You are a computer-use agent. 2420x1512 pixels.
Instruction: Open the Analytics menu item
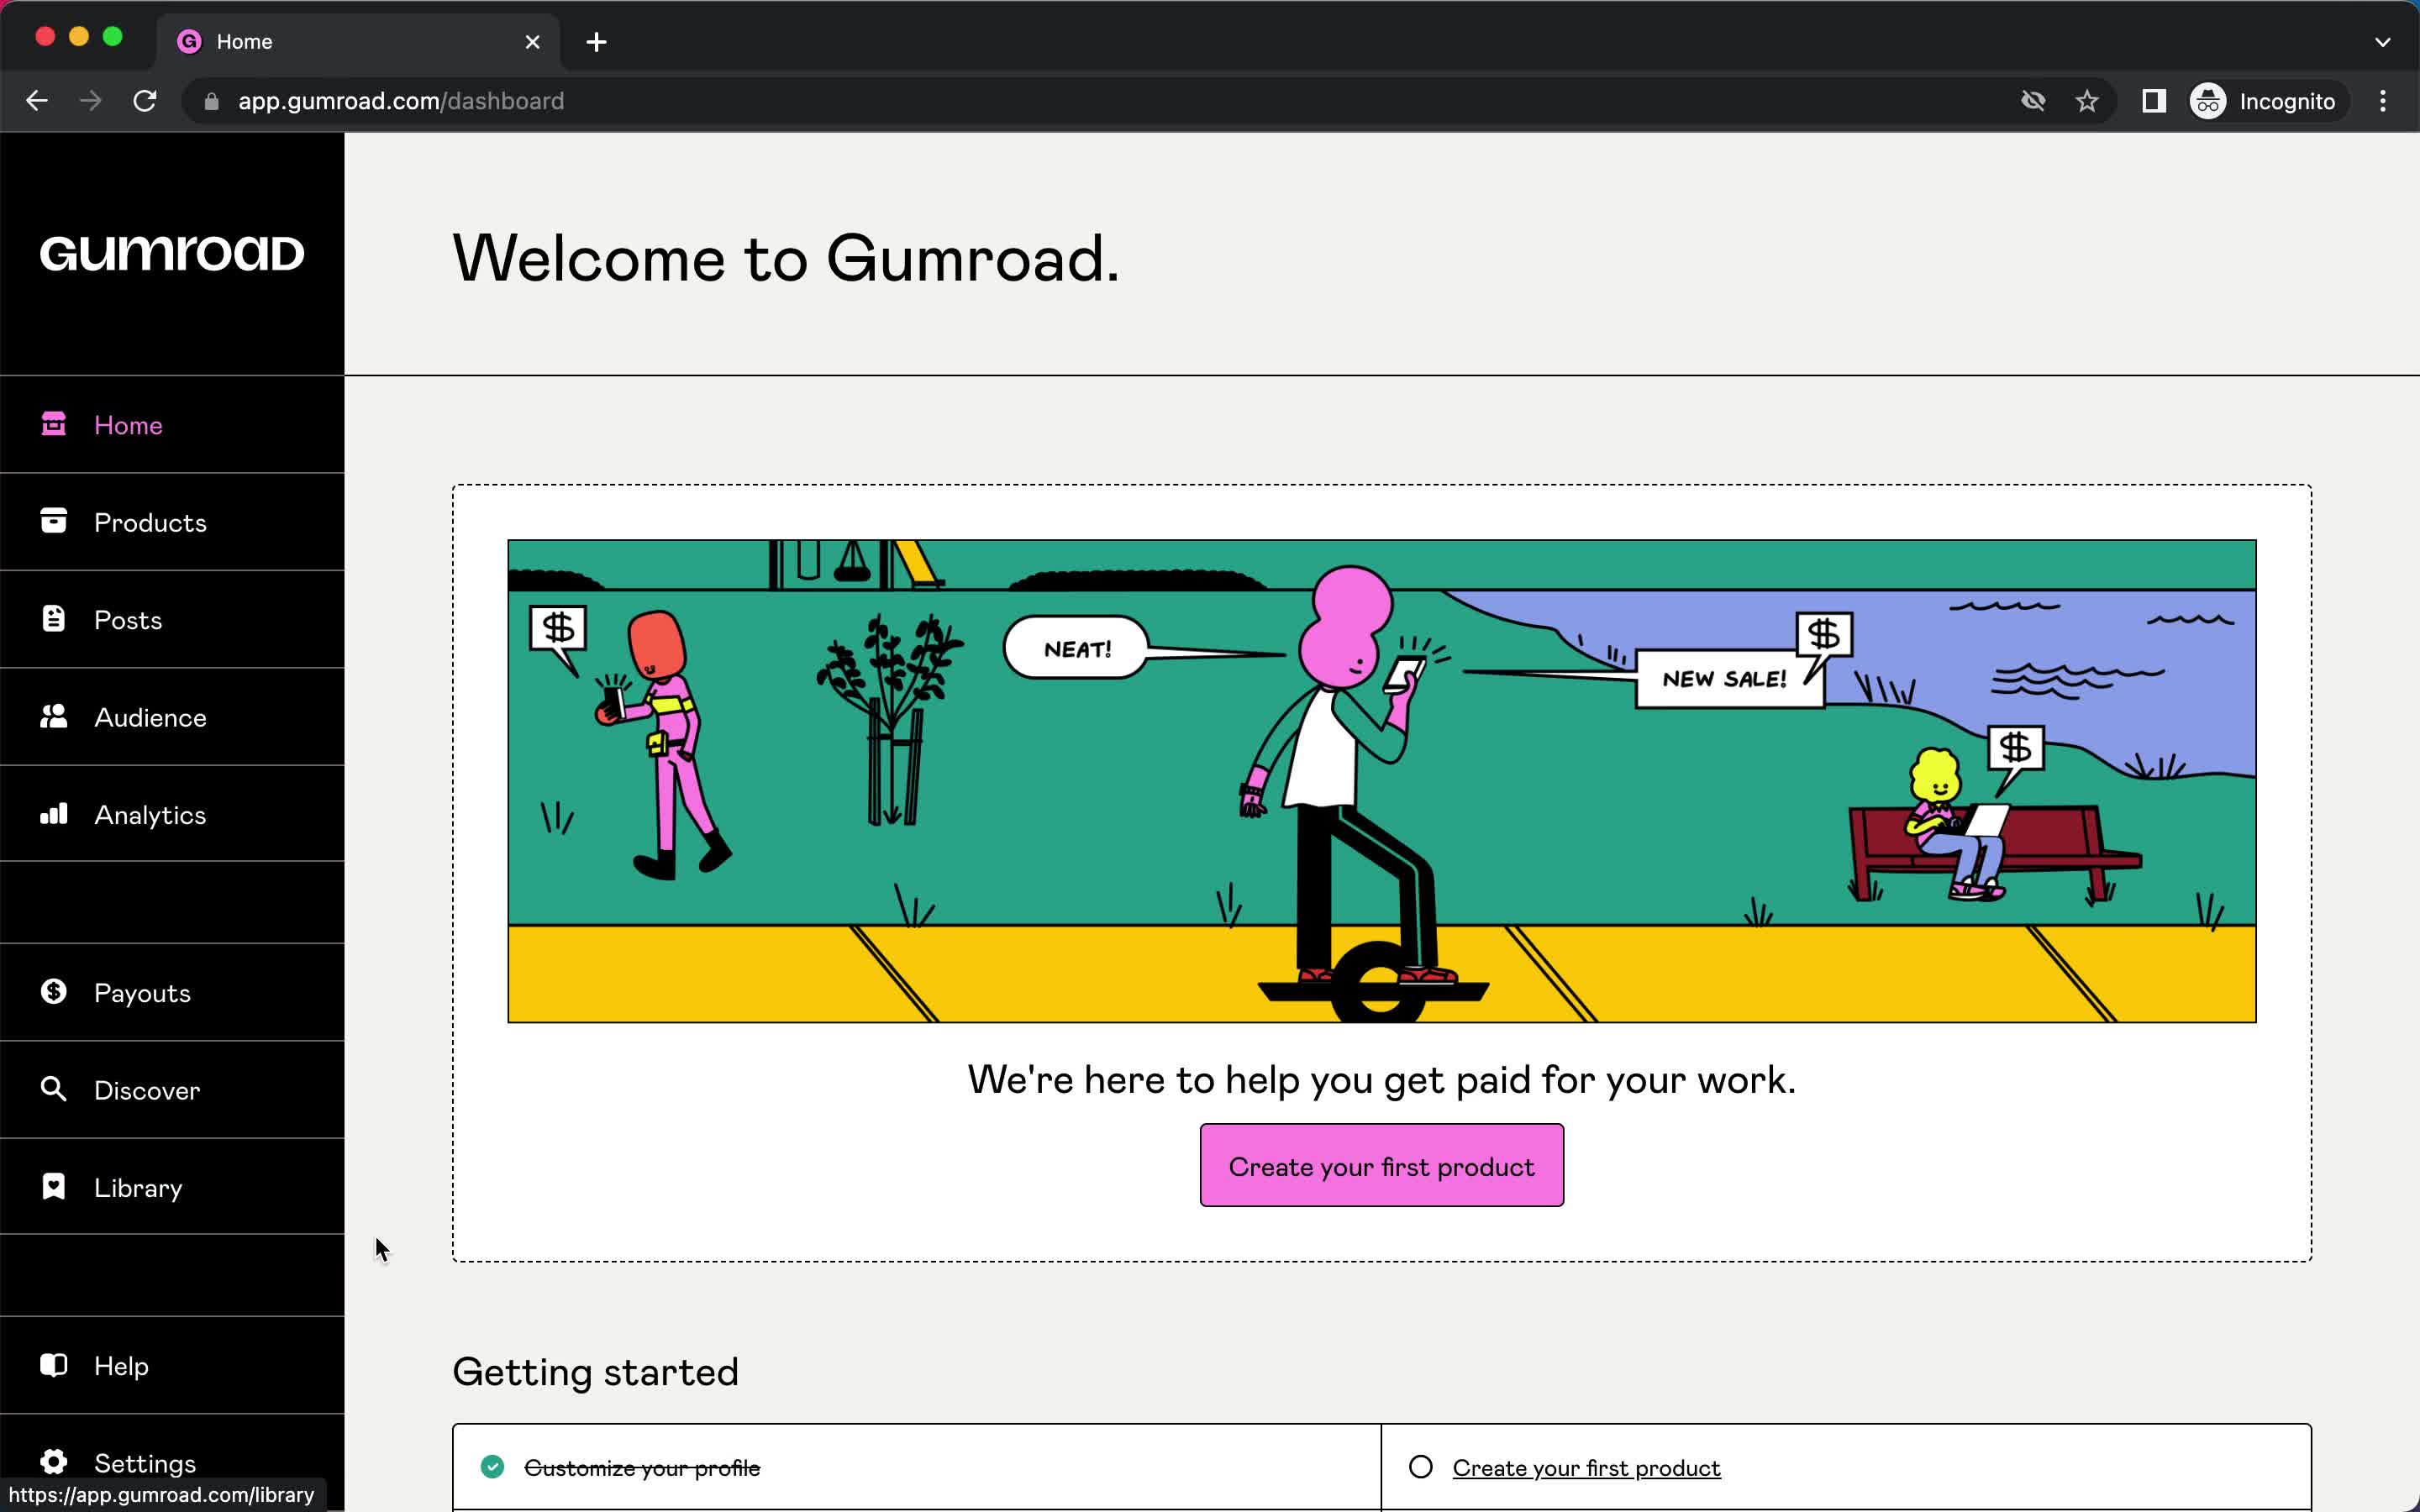coord(172,814)
